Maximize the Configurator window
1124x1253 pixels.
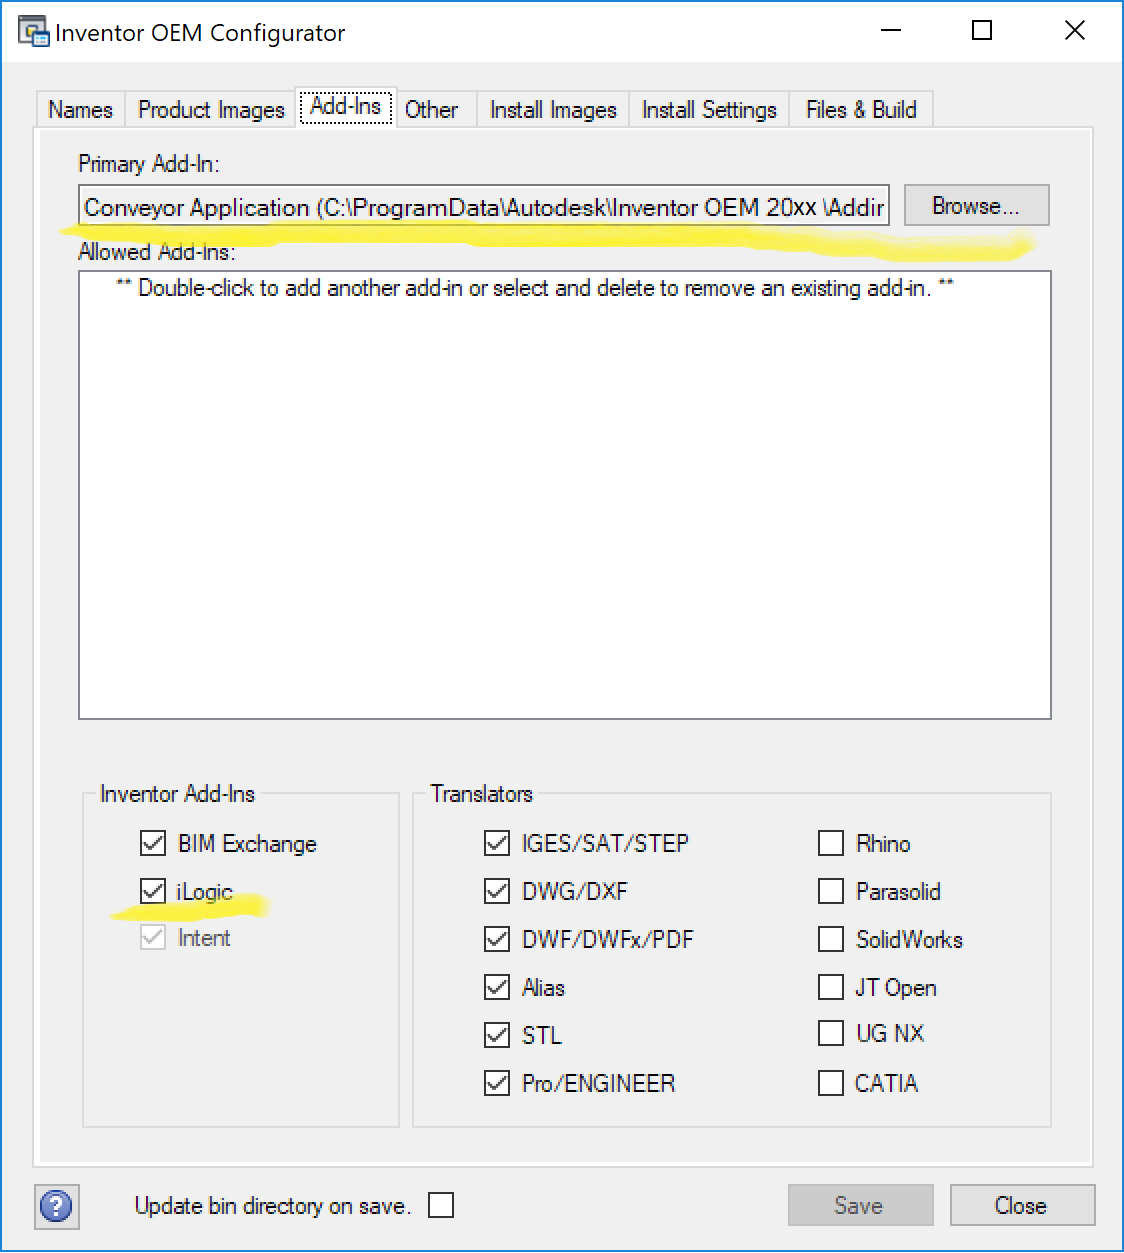(982, 31)
